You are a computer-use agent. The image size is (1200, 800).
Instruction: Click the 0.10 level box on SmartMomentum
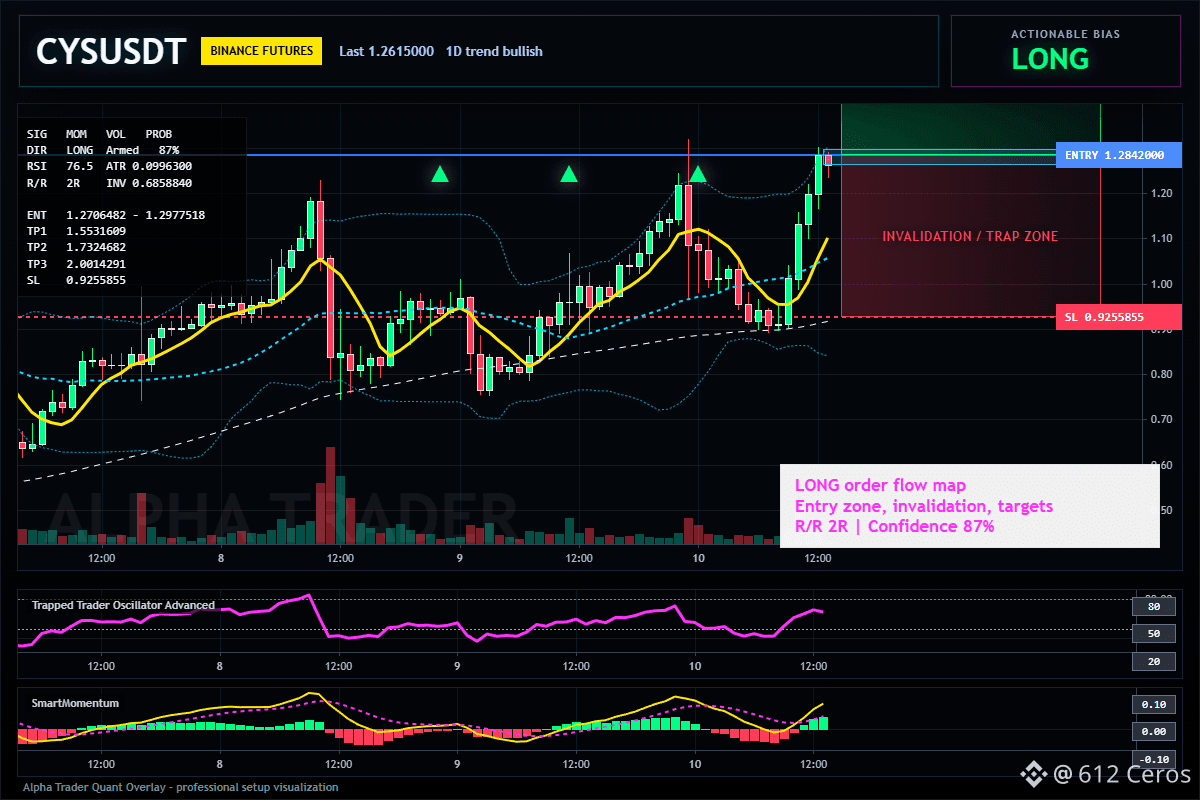[x=1153, y=704]
